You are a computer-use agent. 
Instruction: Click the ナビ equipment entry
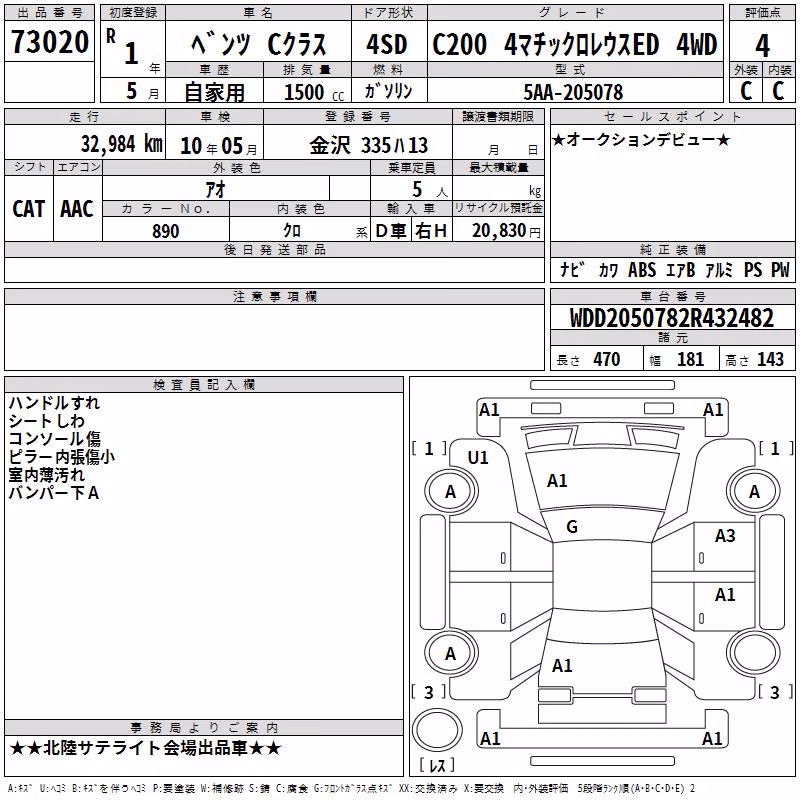point(571,269)
